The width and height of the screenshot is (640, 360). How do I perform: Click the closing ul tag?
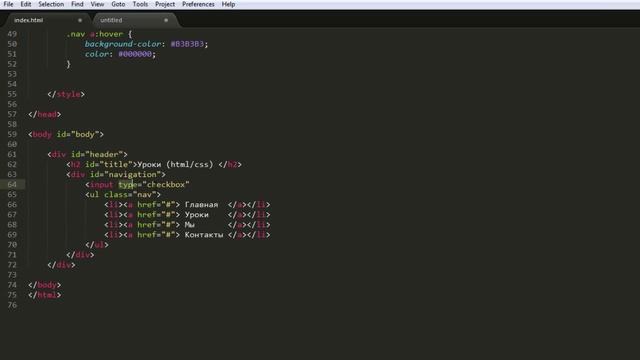[97, 245]
